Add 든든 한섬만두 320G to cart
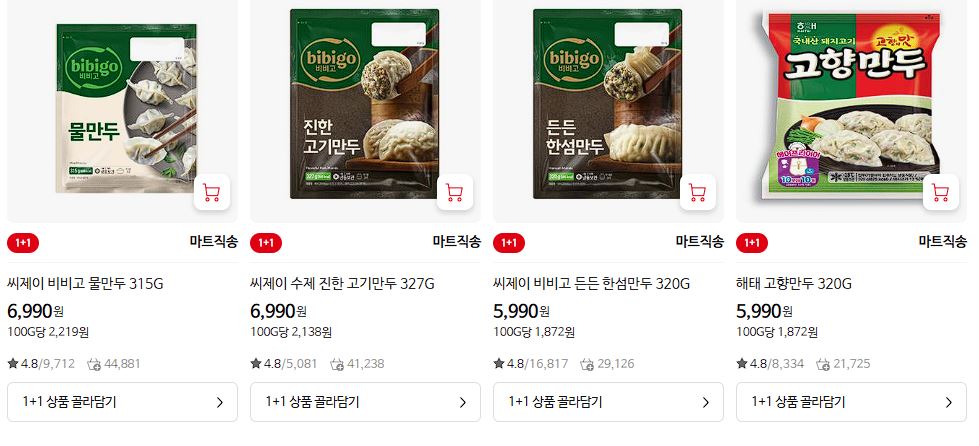 (697, 192)
